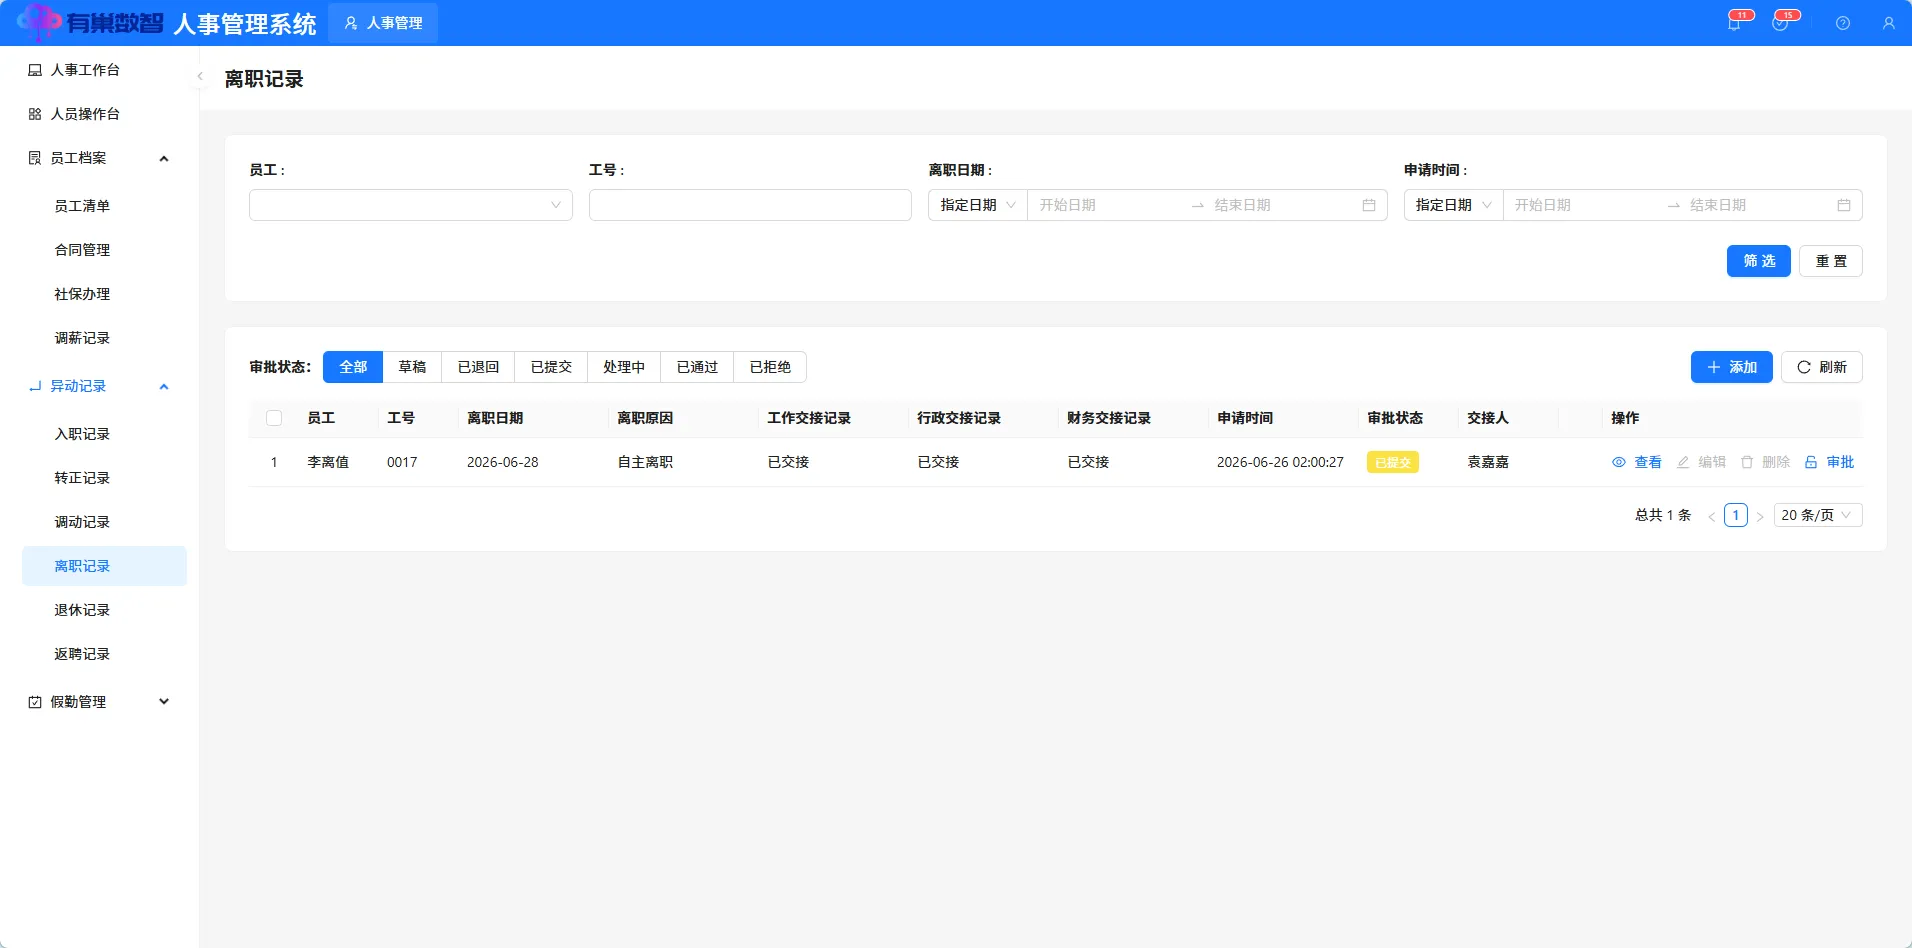
Task: Collapse the sidebar with the arrow handle
Action: (x=200, y=76)
